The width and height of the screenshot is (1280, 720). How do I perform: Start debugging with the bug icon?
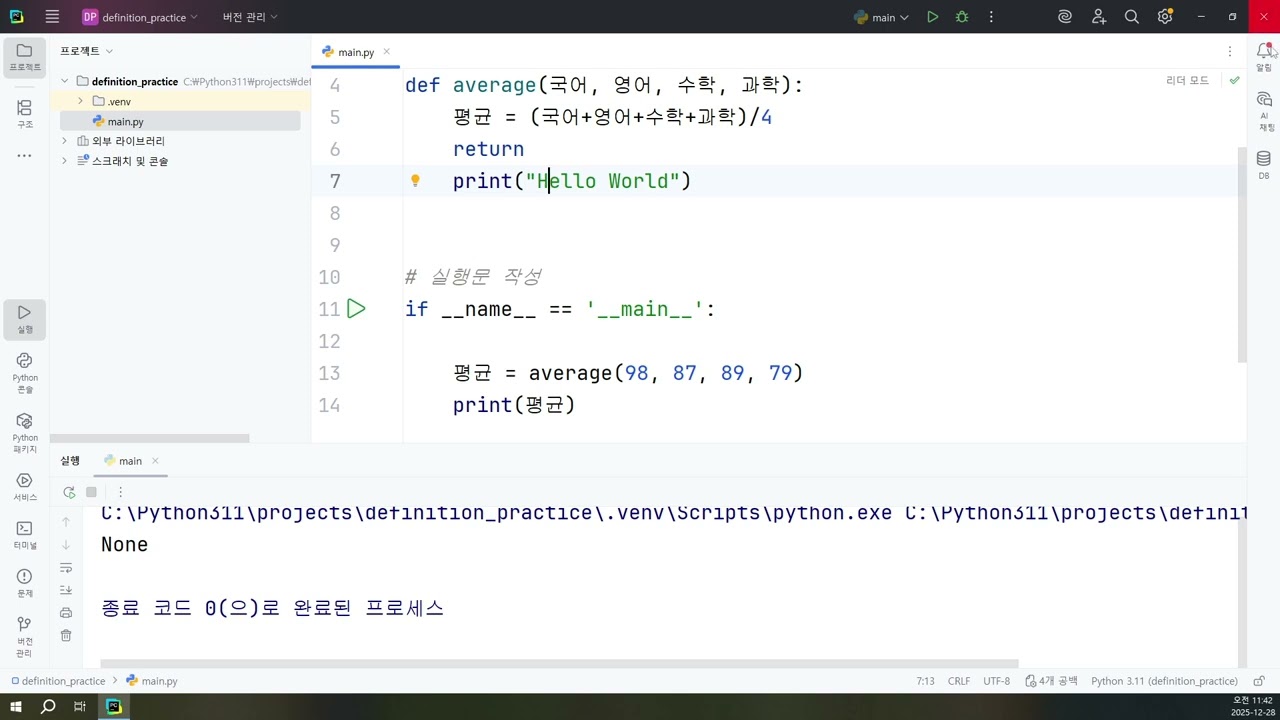[x=962, y=17]
